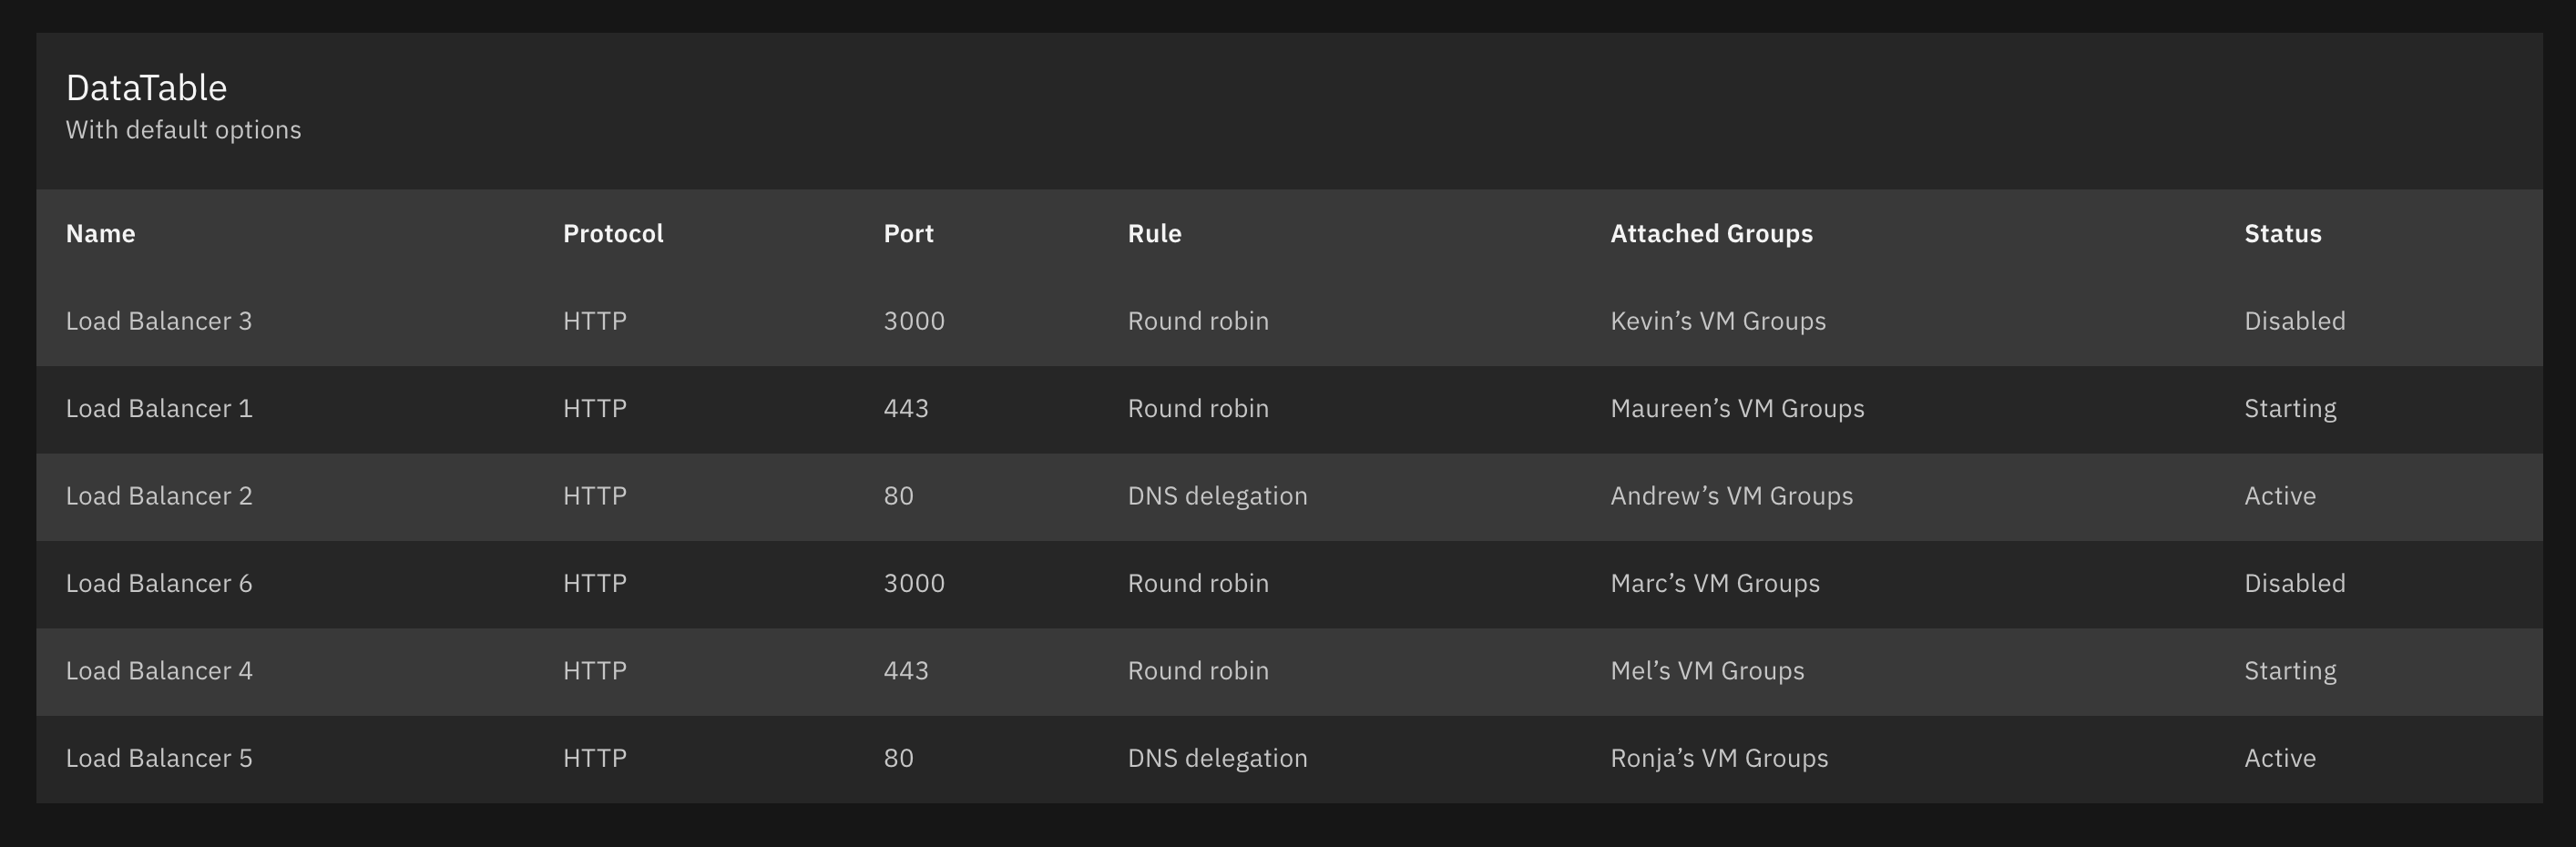
Task: Click DNS delegation rule for Load Balancer 2
Action: (1217, 495)
